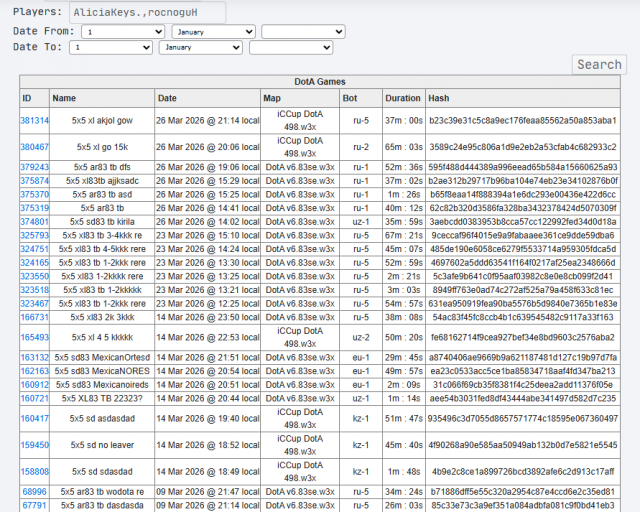The height and width of the screenshot is (512, 640).
Task: Click duration '67m : 21s' cell
Action: coord(404,236)
